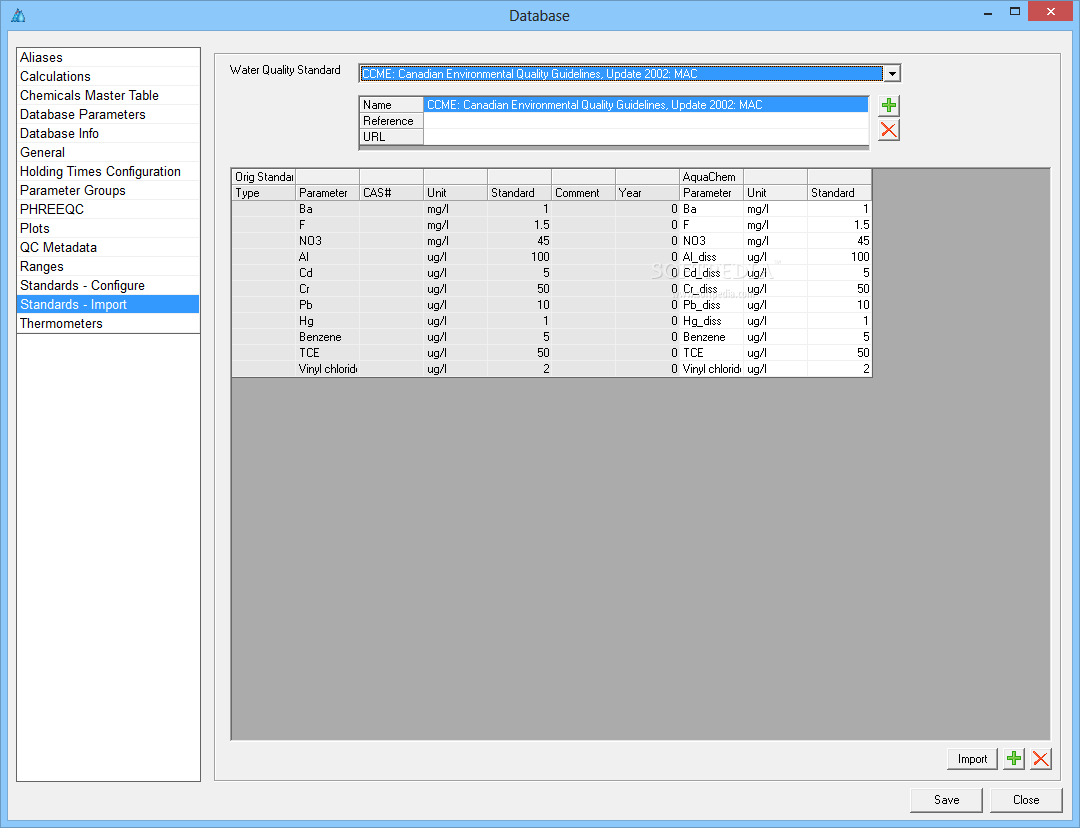The image size is (1080, 828).
Task: Open Calculations in the sidebar list
Action: click(x=108, y=76)
